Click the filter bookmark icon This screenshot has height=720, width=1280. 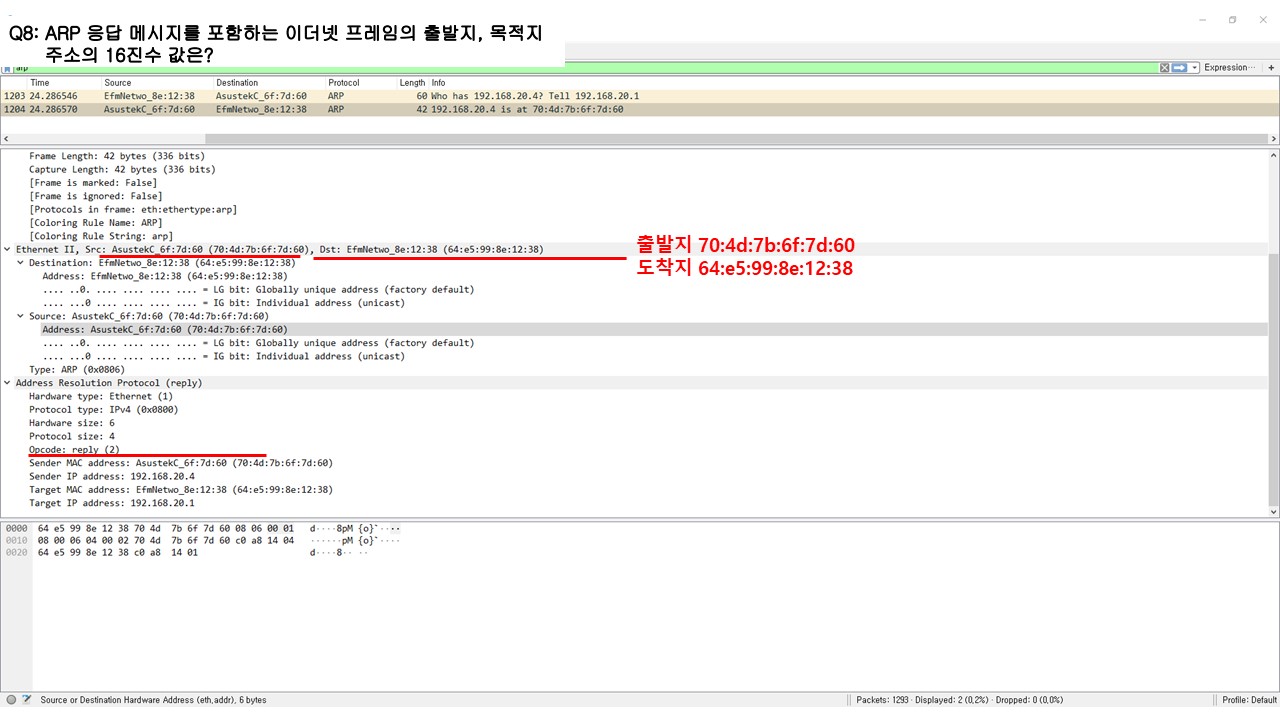tap(8, 68)
